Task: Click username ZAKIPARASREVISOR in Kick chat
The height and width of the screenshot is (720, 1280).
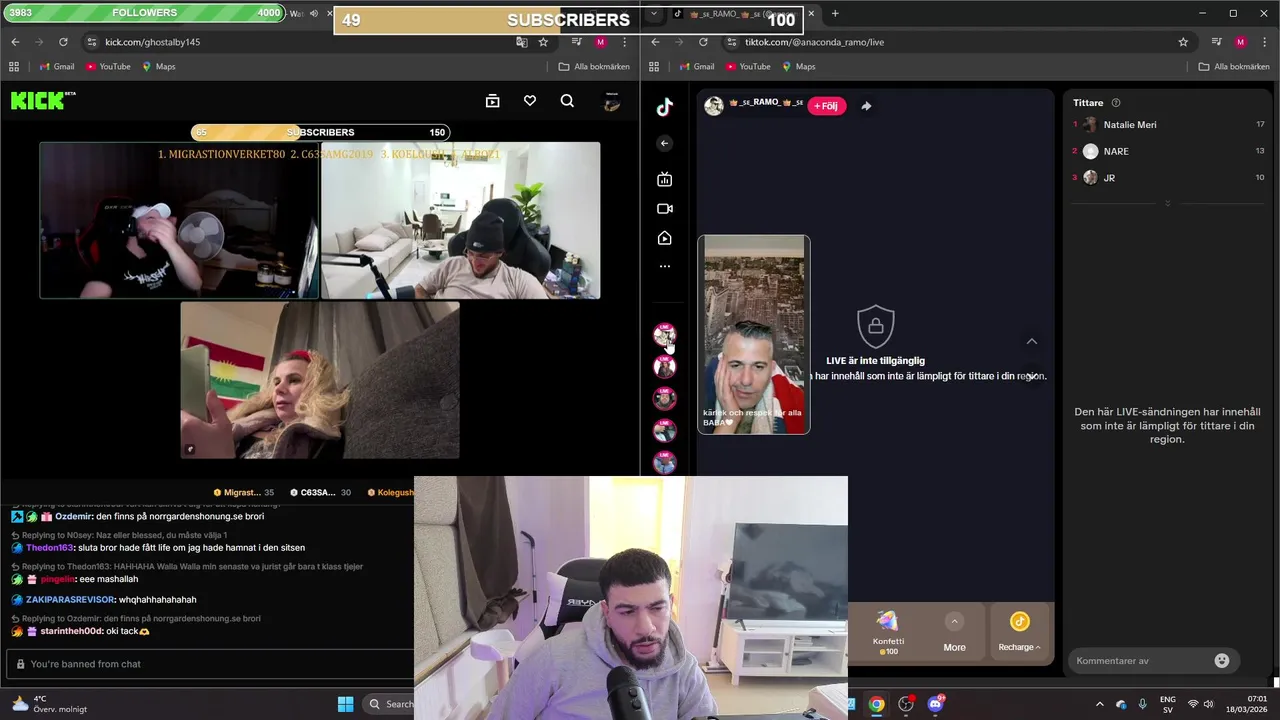Action: tap(70, 600)
